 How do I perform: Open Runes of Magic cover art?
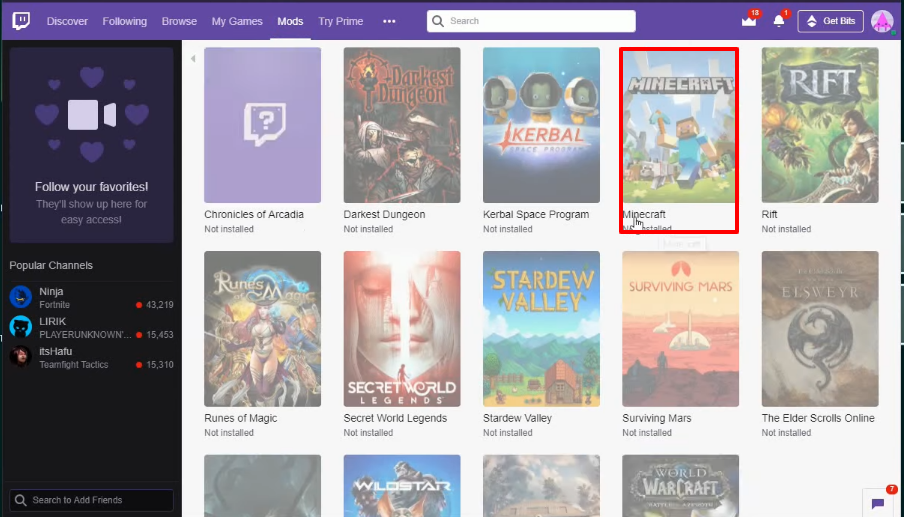click(x=262, y=329)
